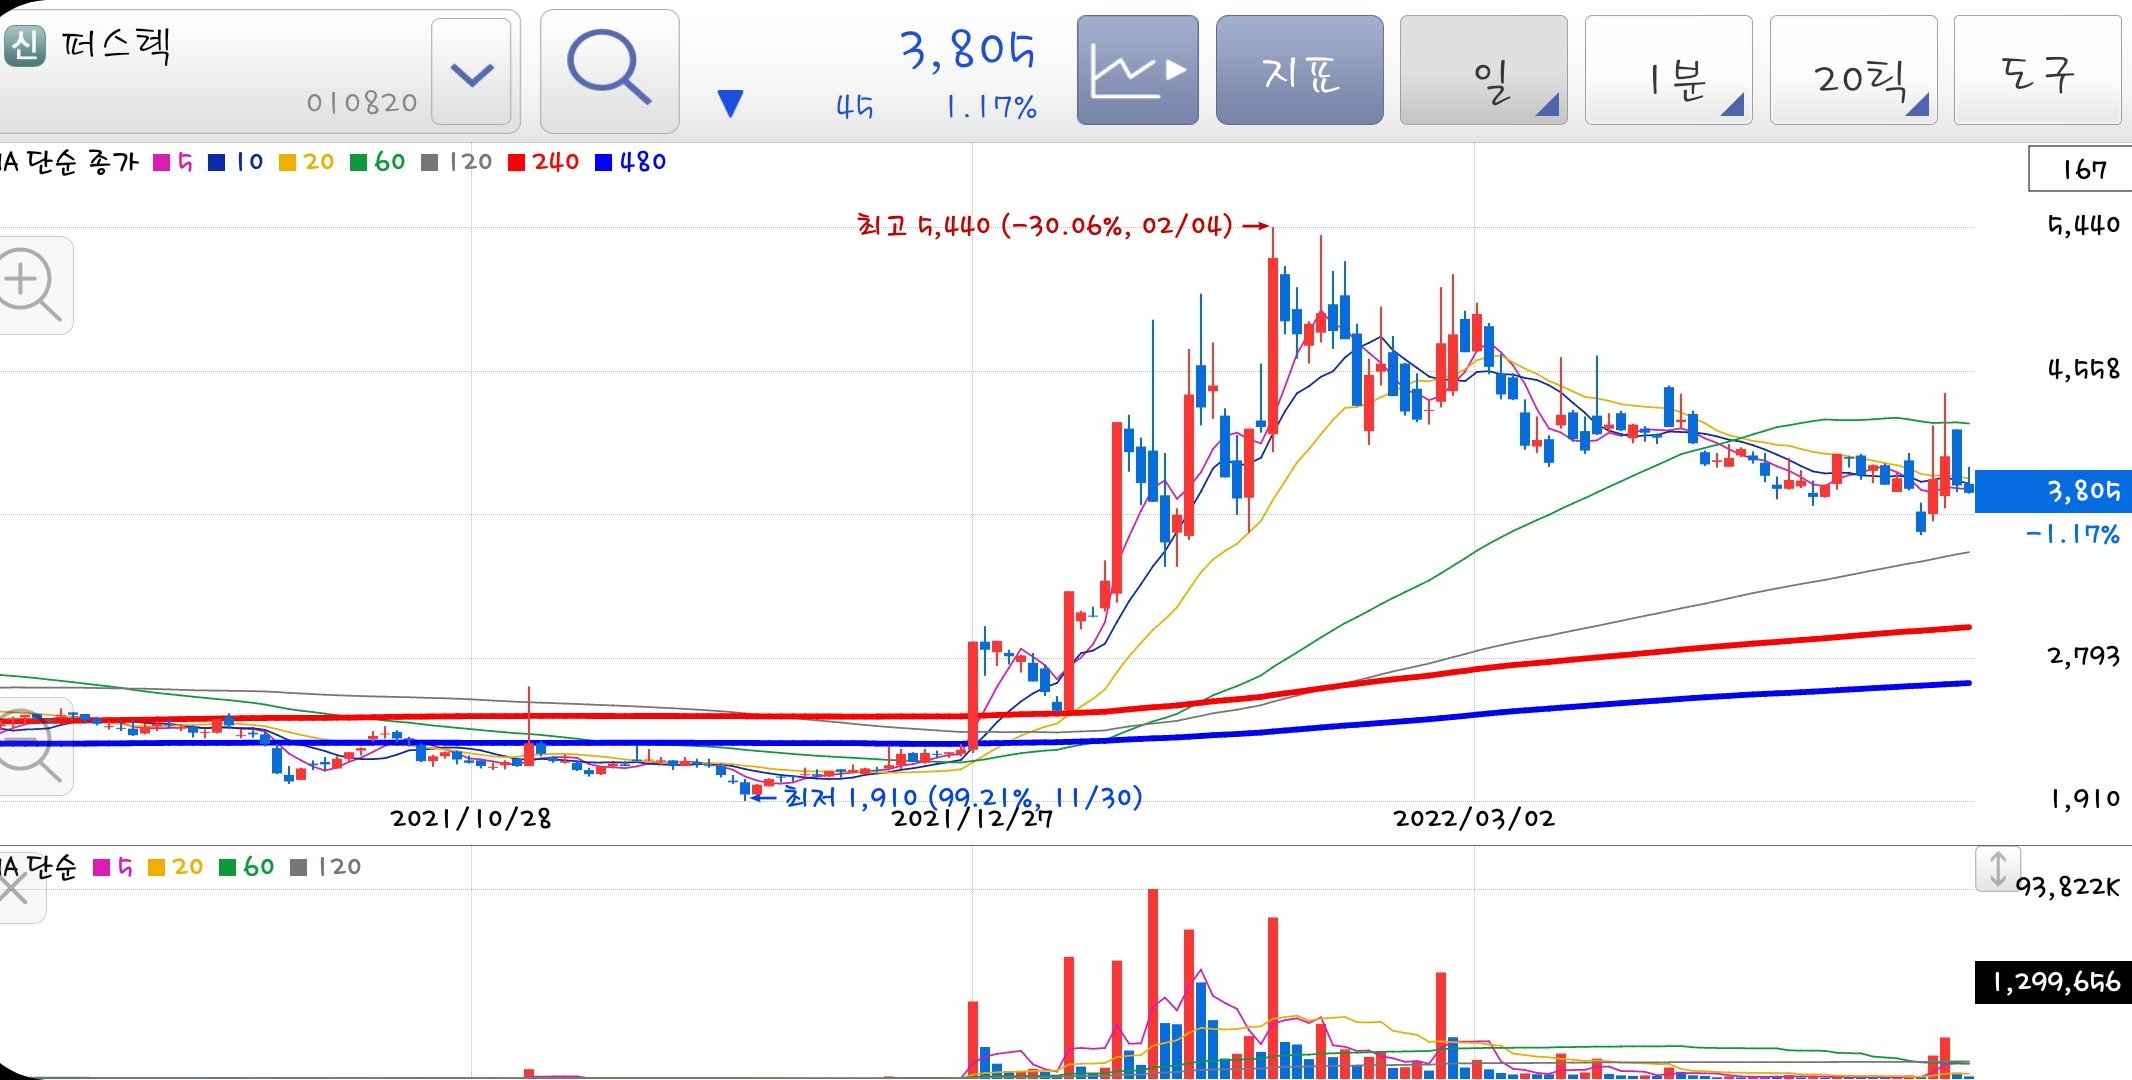Click the gray 120-day MA legend
Image resolution: width=2132 pixels, height=1080 pixels.
click(456, 162)
